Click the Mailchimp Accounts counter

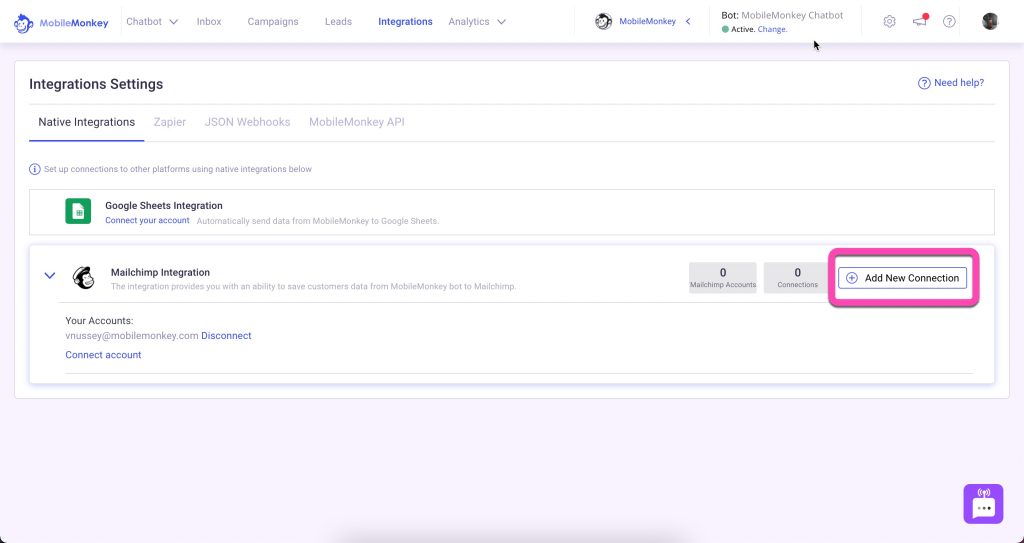pyautogui.click(x=723, y=278)
